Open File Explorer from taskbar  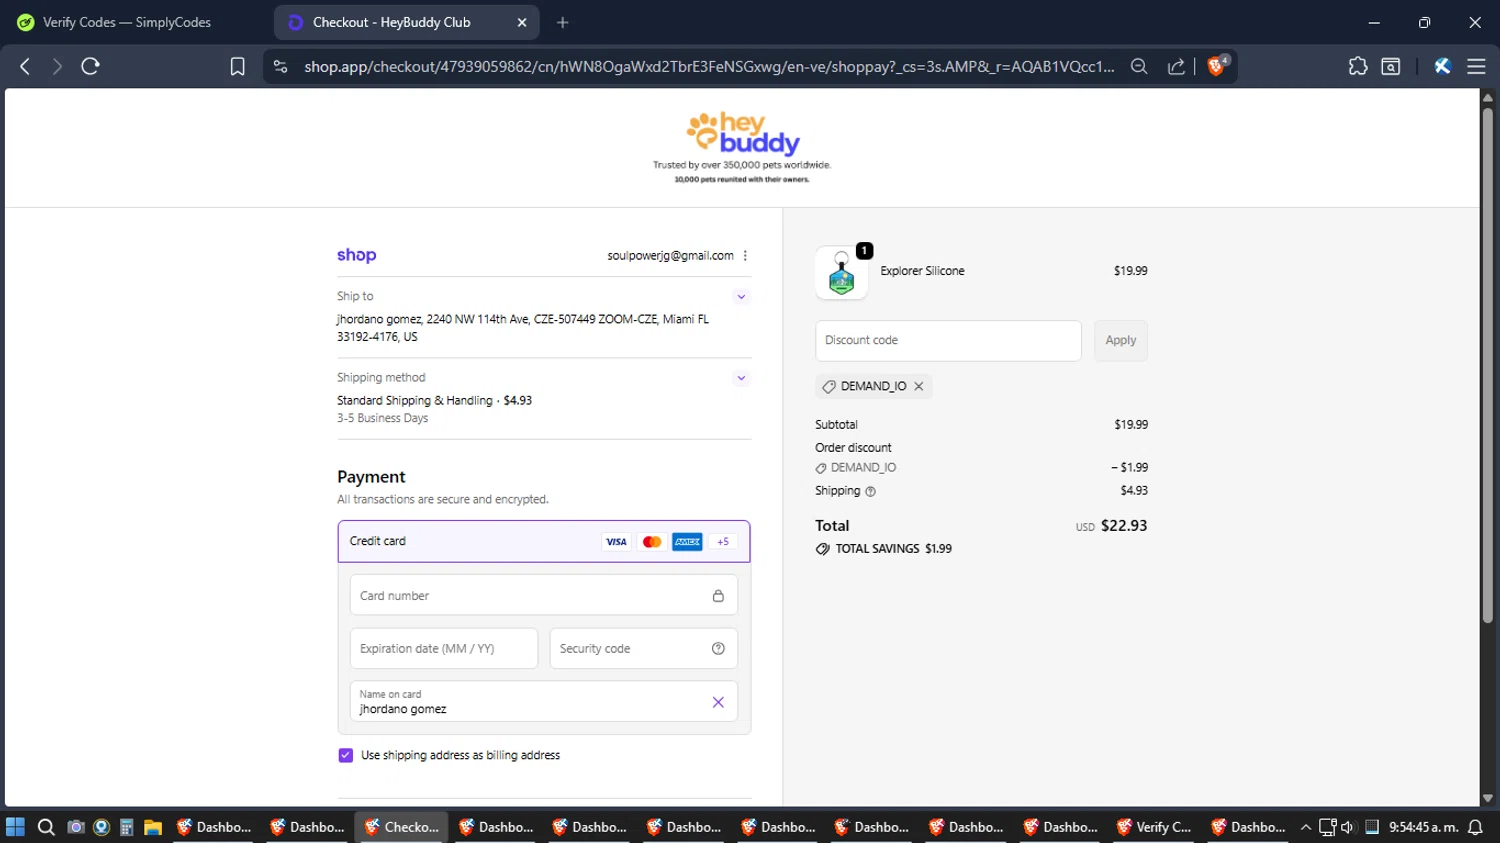click(153, 827)
